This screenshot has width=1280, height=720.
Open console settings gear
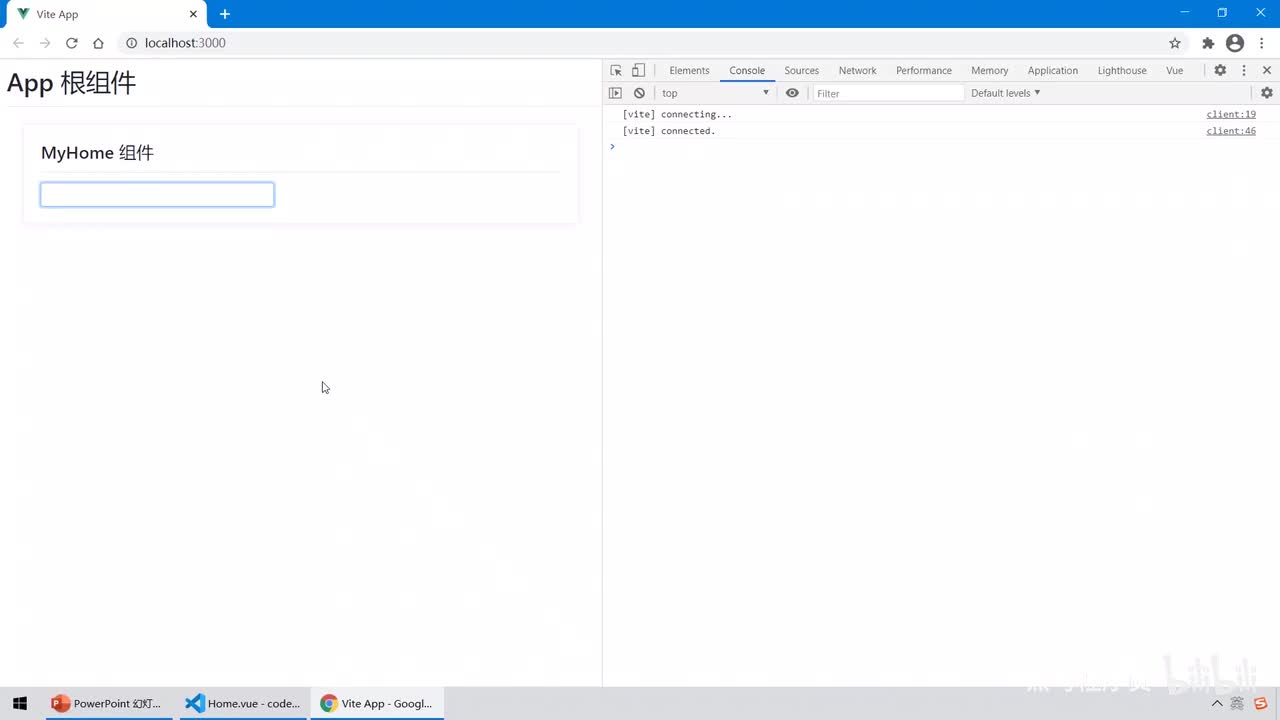(x=1267, y=93)
